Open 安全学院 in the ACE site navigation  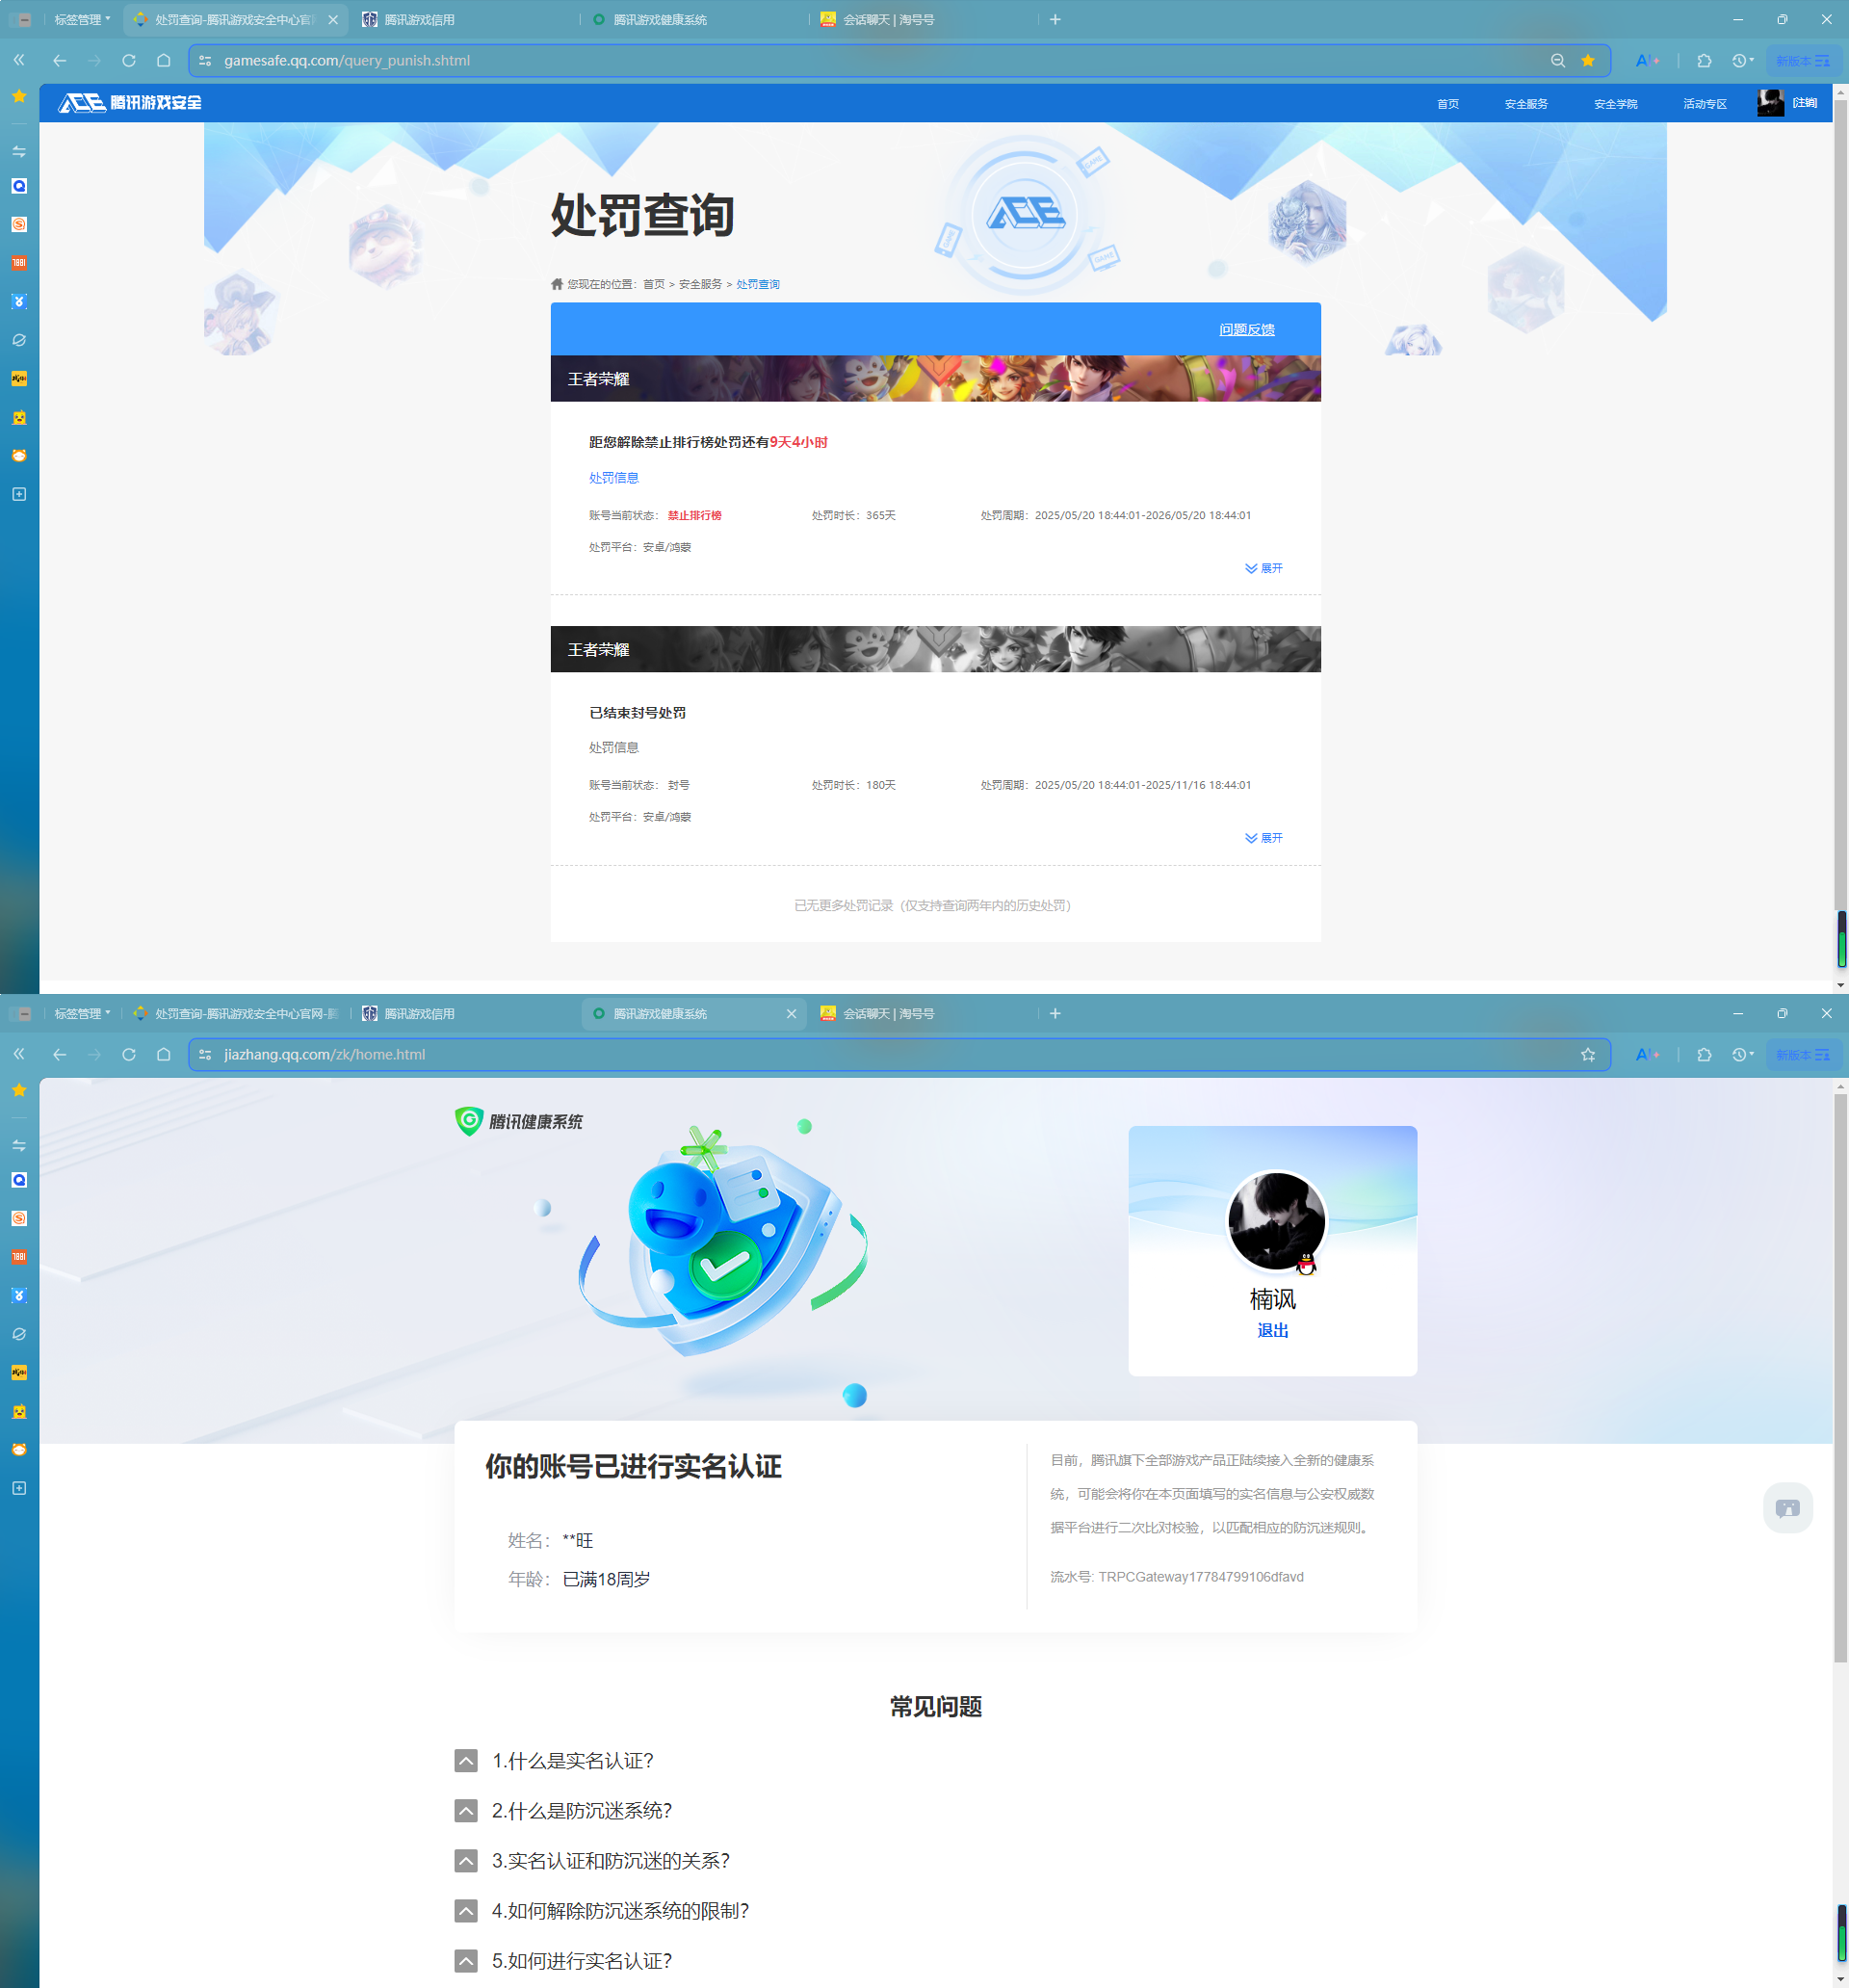point(1615,104)
